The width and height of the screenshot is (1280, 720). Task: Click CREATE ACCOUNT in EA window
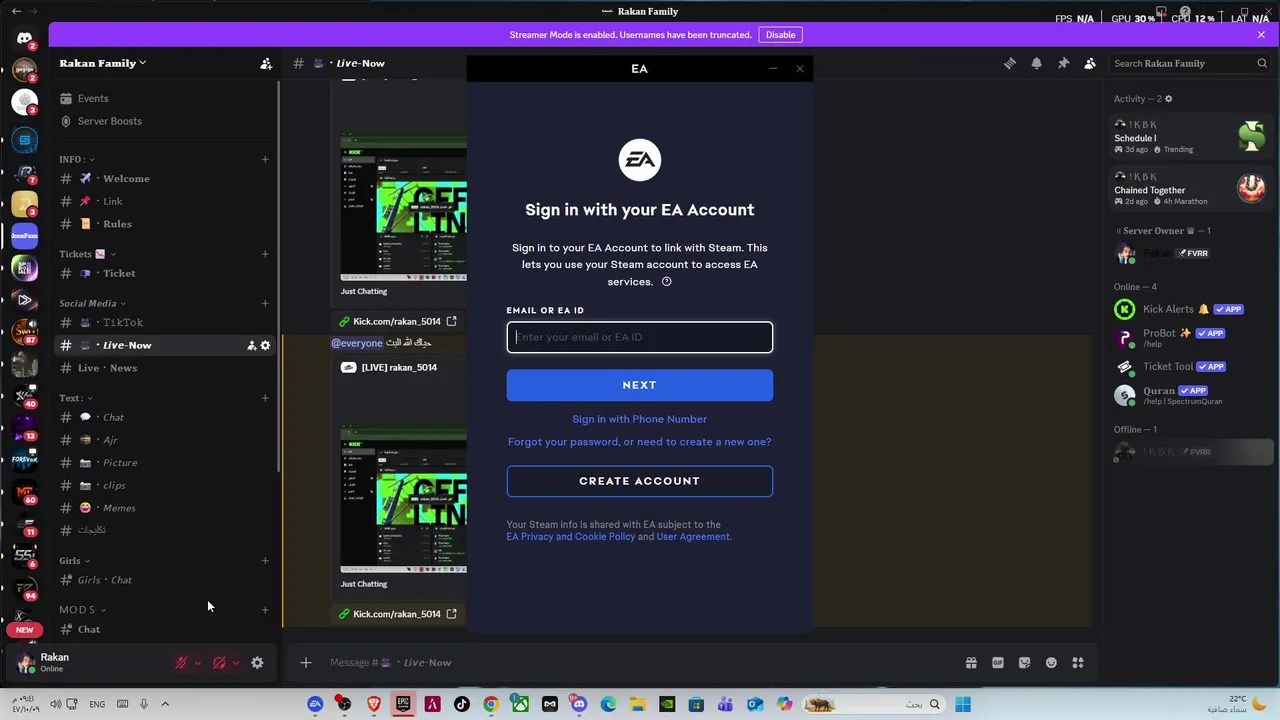[639, 481]
